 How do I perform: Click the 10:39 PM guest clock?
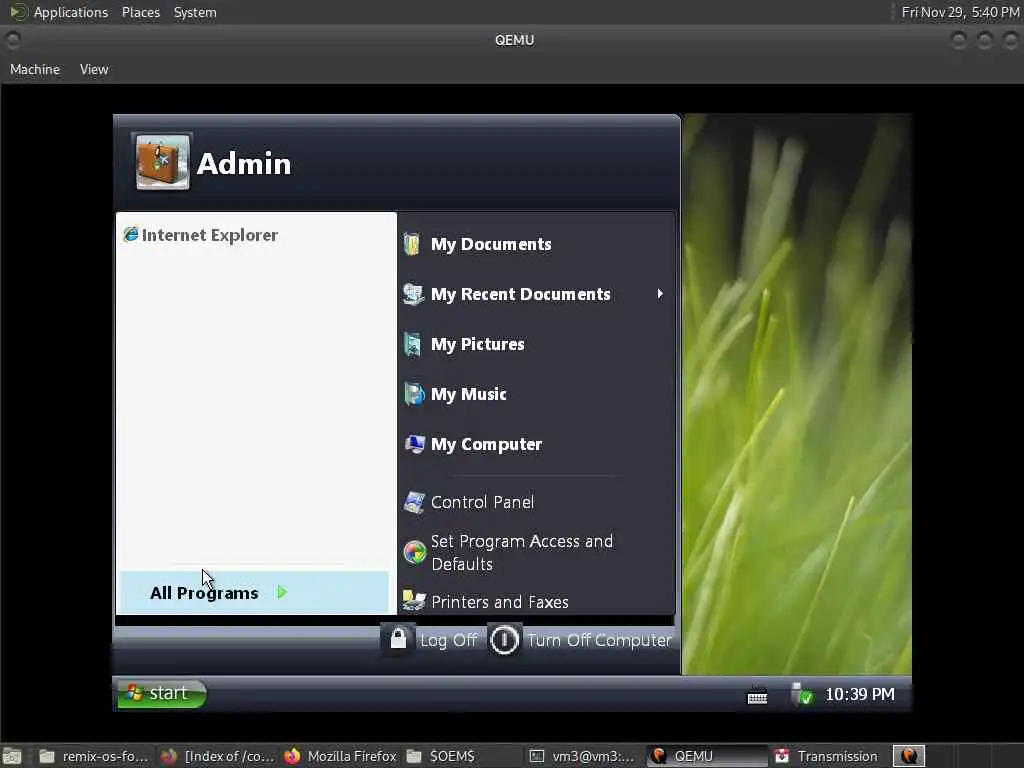tap(859, 694)
